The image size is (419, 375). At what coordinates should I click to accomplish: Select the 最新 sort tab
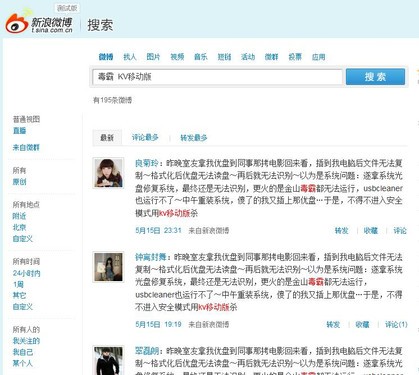click(x=107, y=138)
